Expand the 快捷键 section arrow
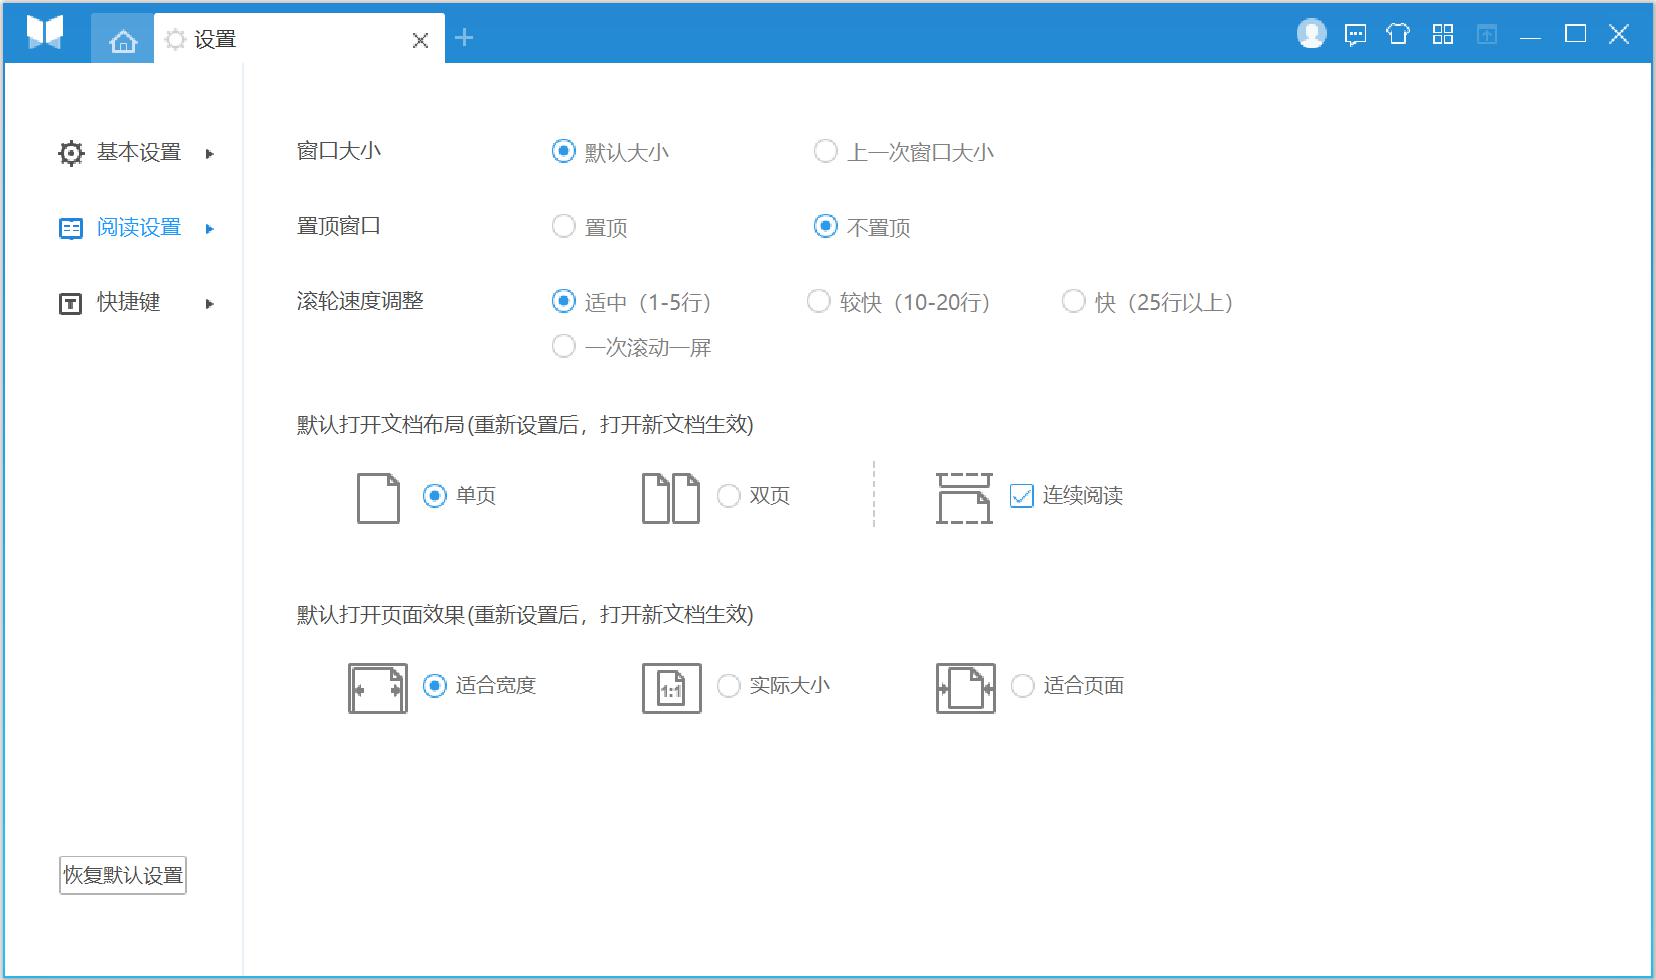 pyautogui.click(x=210, y=303)
